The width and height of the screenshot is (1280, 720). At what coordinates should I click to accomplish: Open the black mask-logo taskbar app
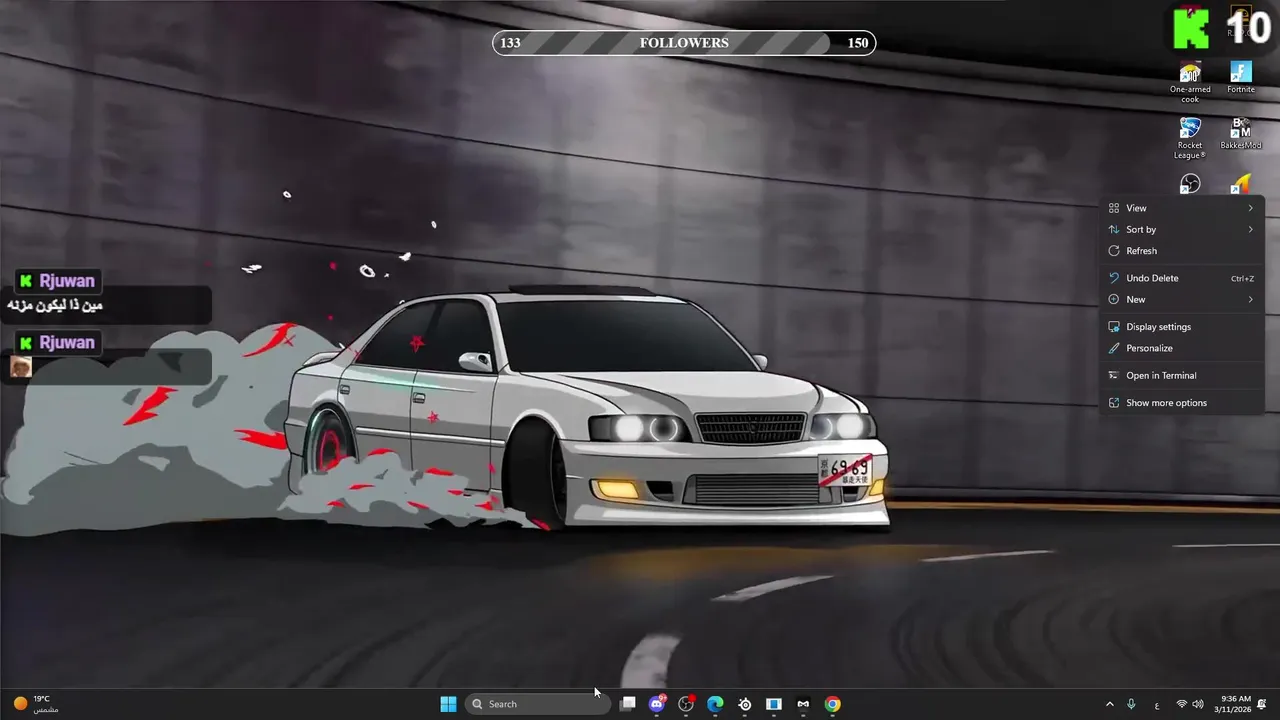(x=803, y=704)
